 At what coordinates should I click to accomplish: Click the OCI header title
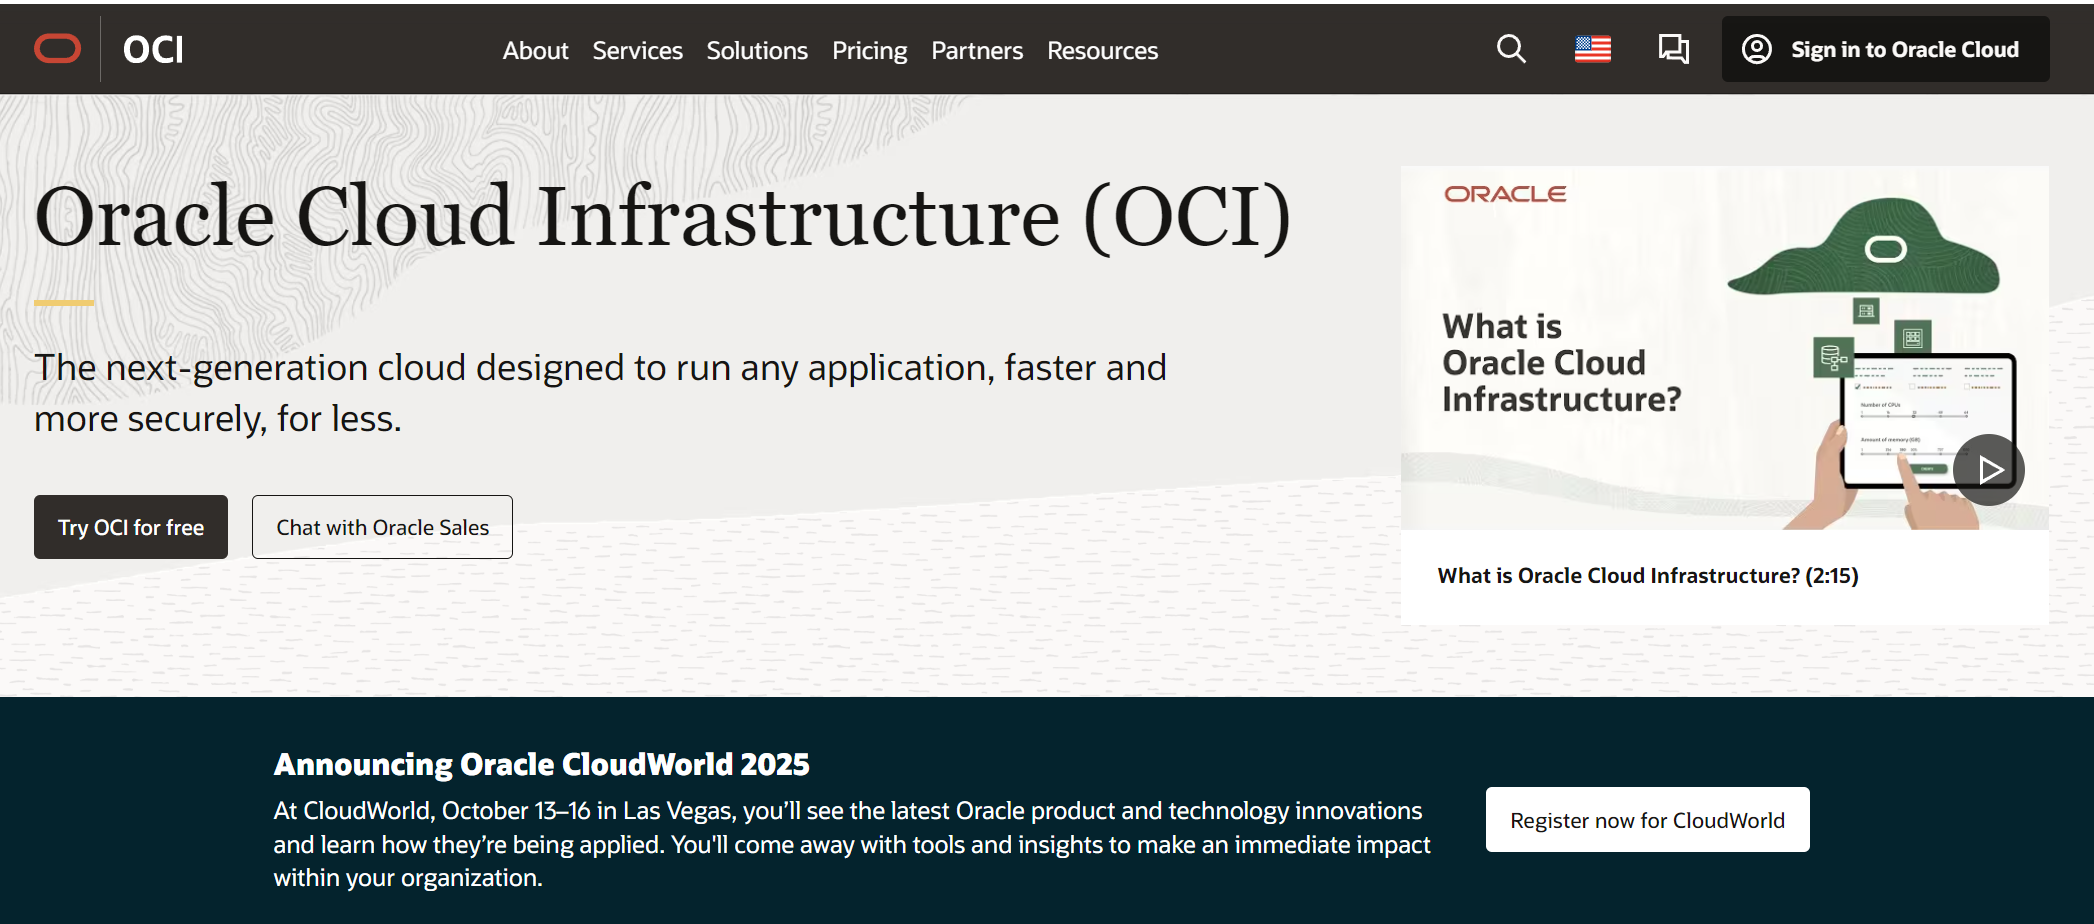tap(153, 50)
